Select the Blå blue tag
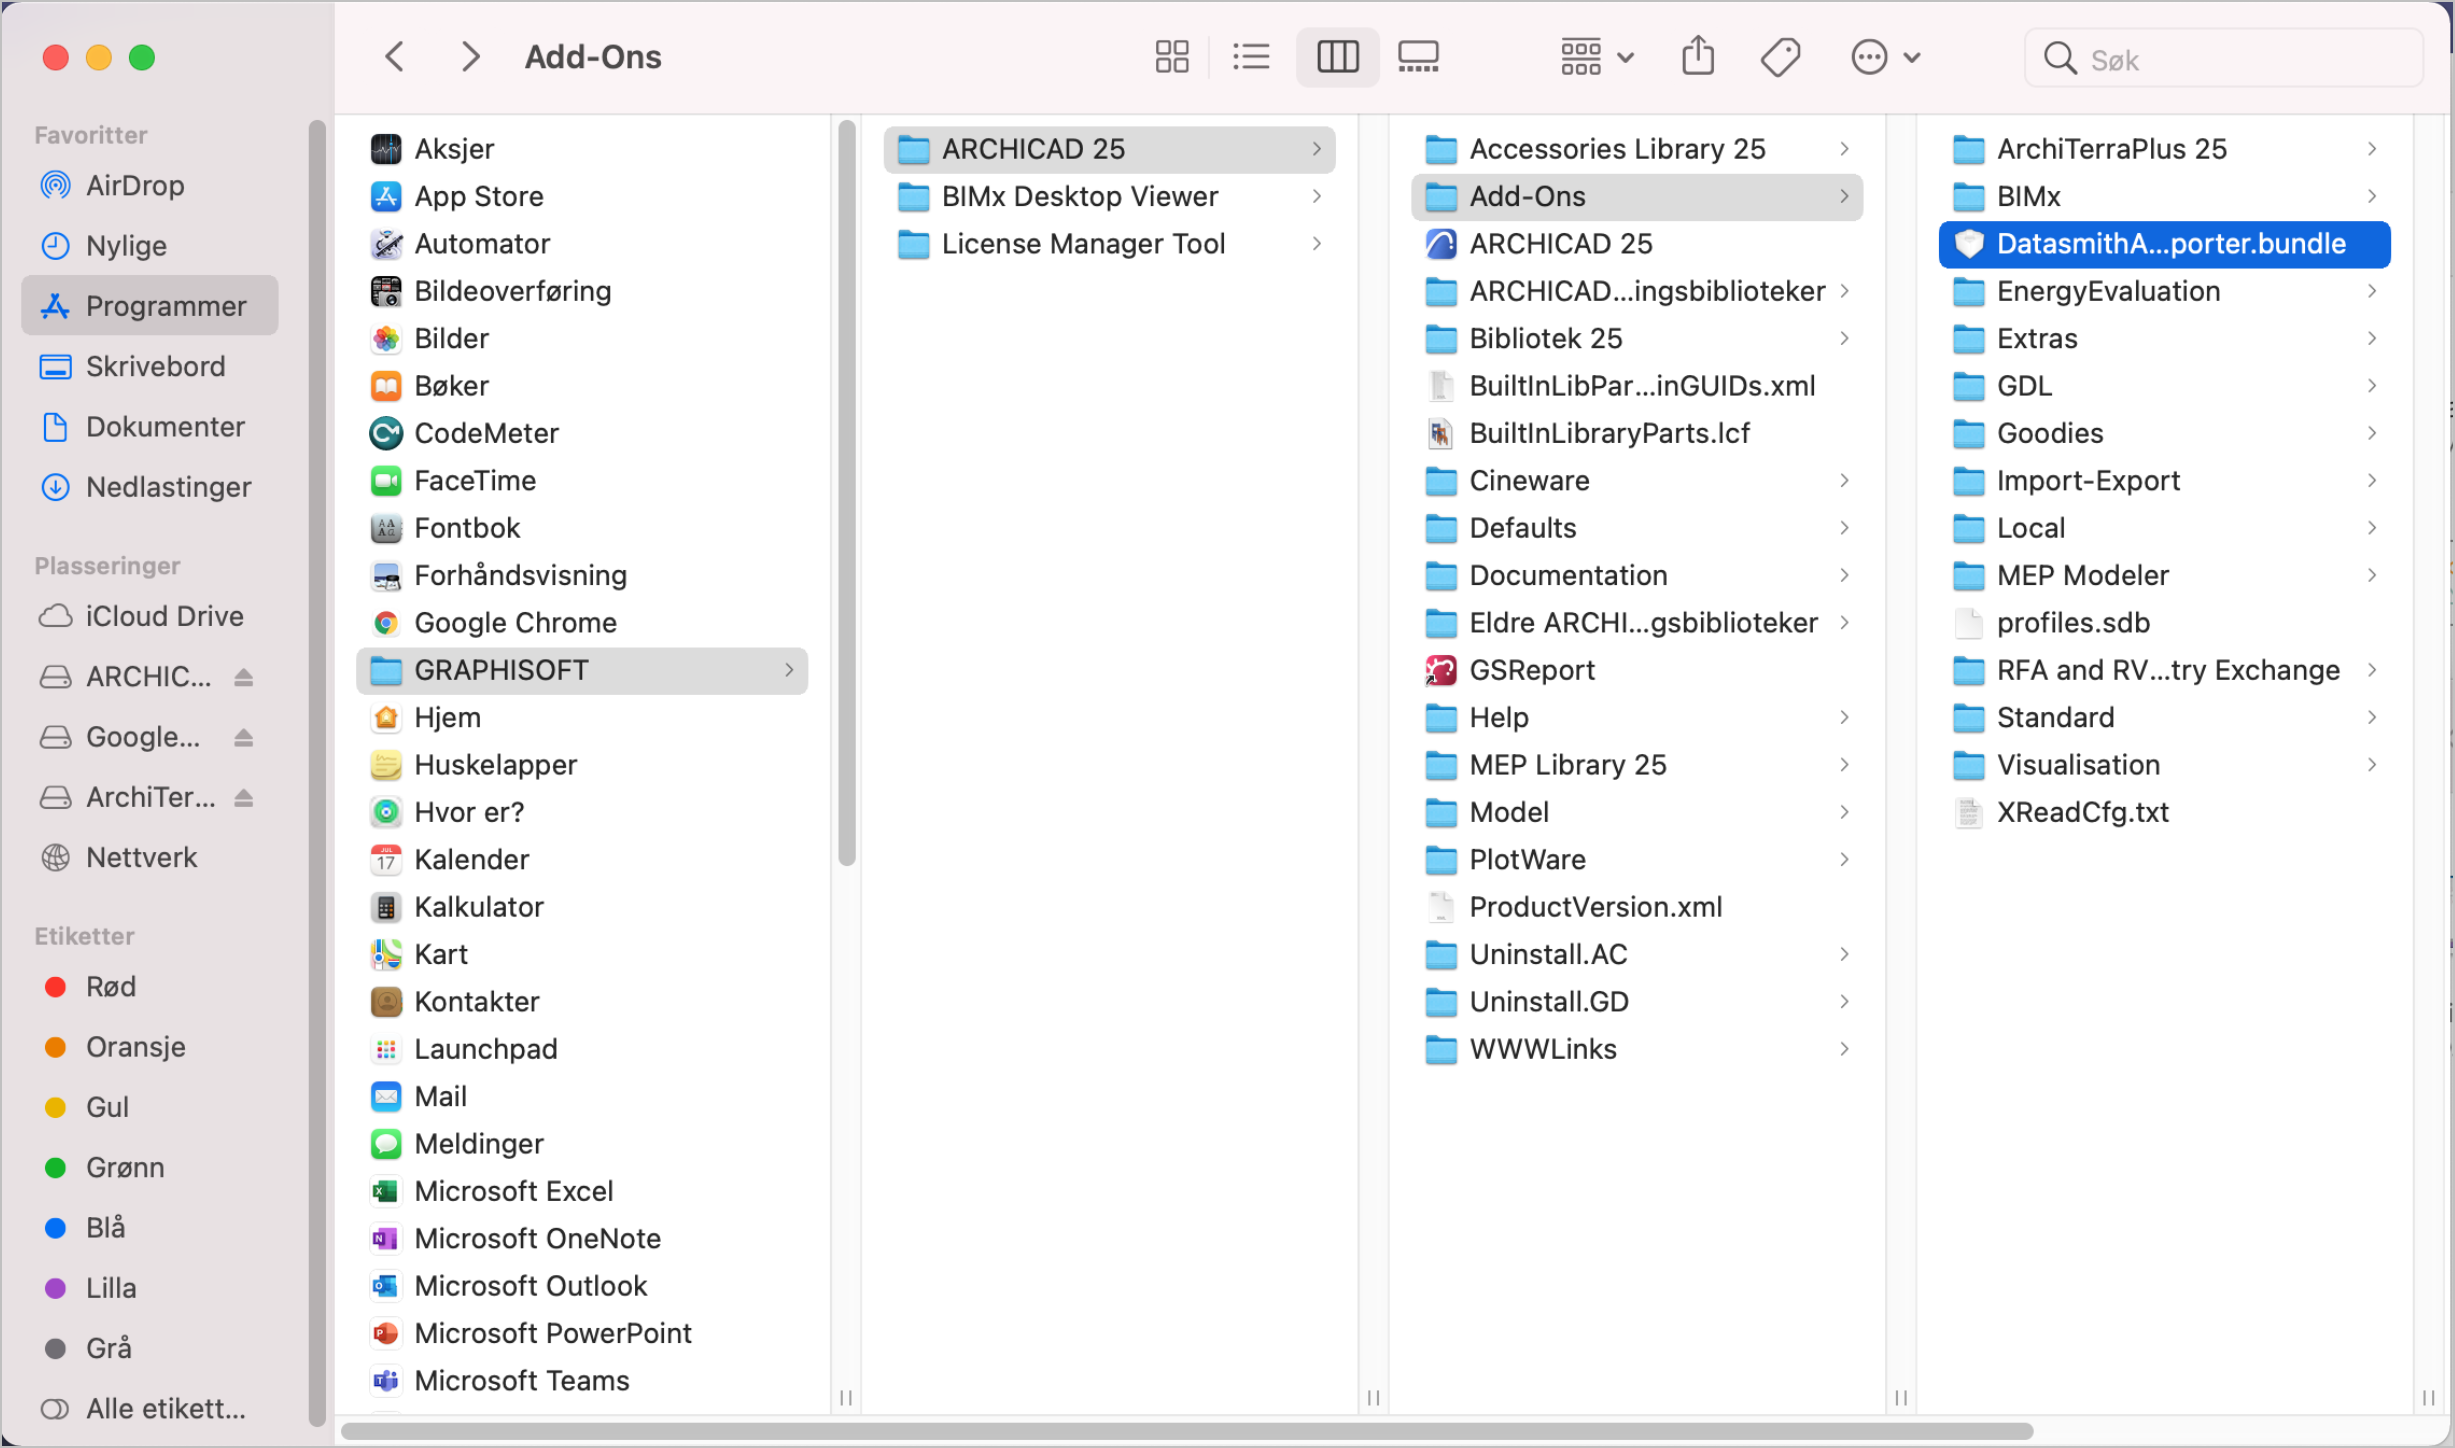 (x=150, y=1227)
